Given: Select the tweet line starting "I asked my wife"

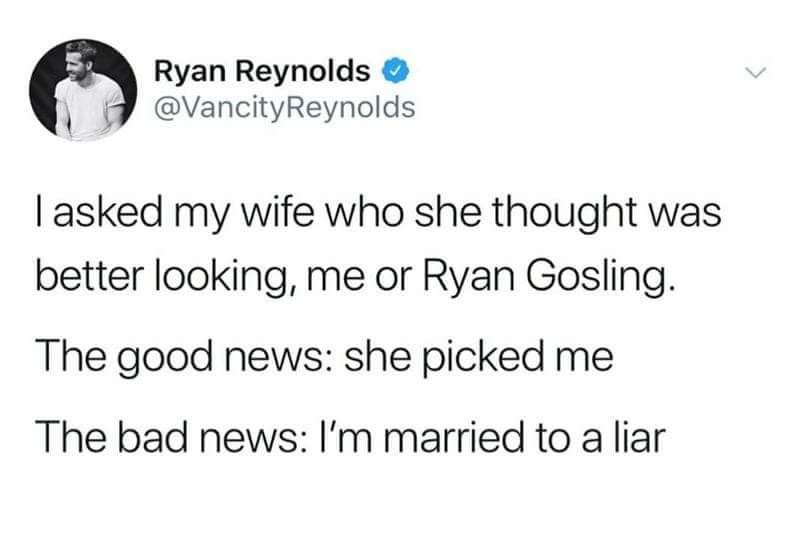Looking at the screenshot, I should (378, 212).
